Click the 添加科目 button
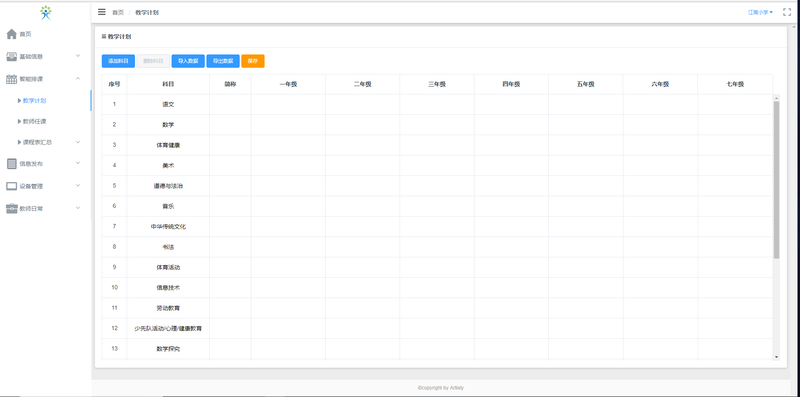 click(118, 61)
